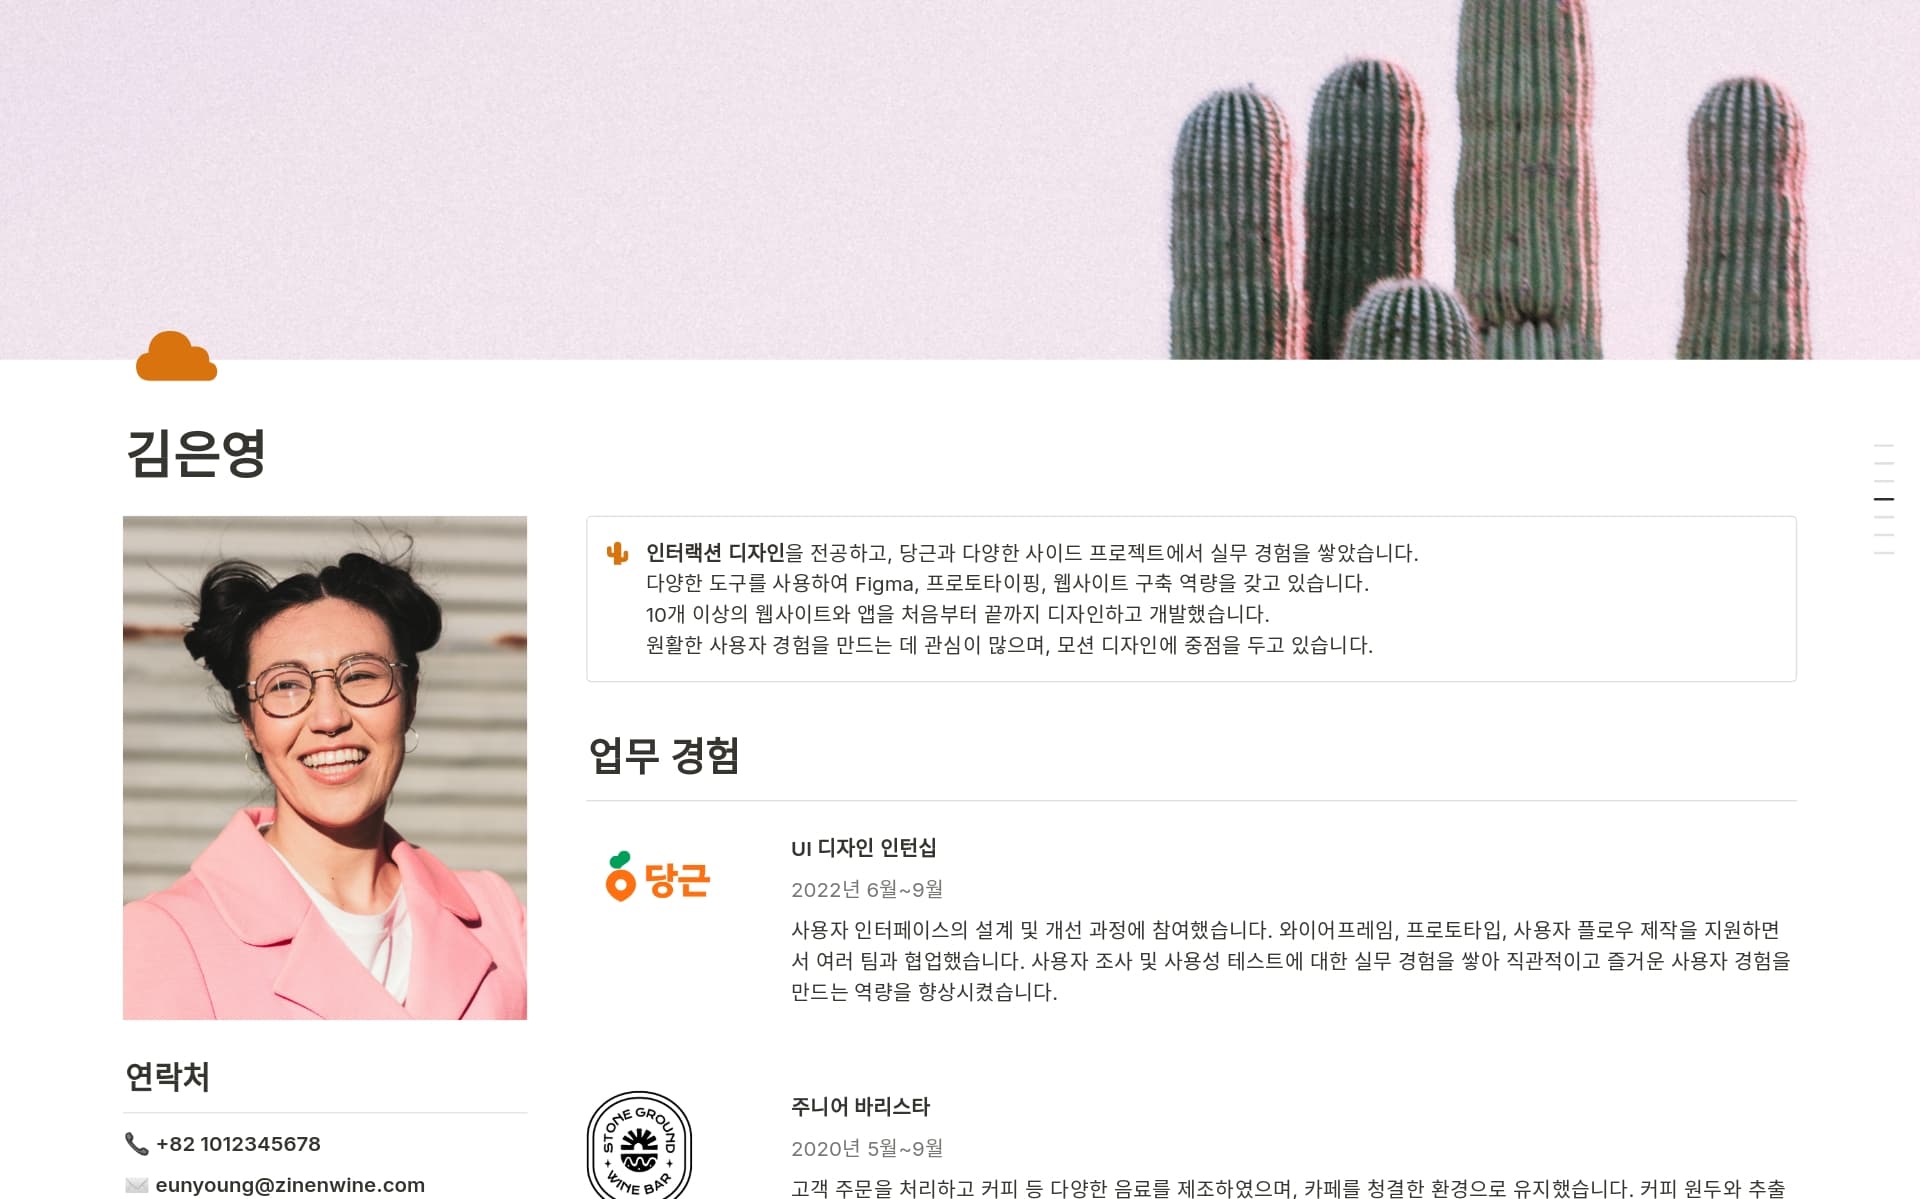The image size is (1920, 1199).
Task: Click the 2022년 6월~9월 date text
Action: (x=867, y=889)
